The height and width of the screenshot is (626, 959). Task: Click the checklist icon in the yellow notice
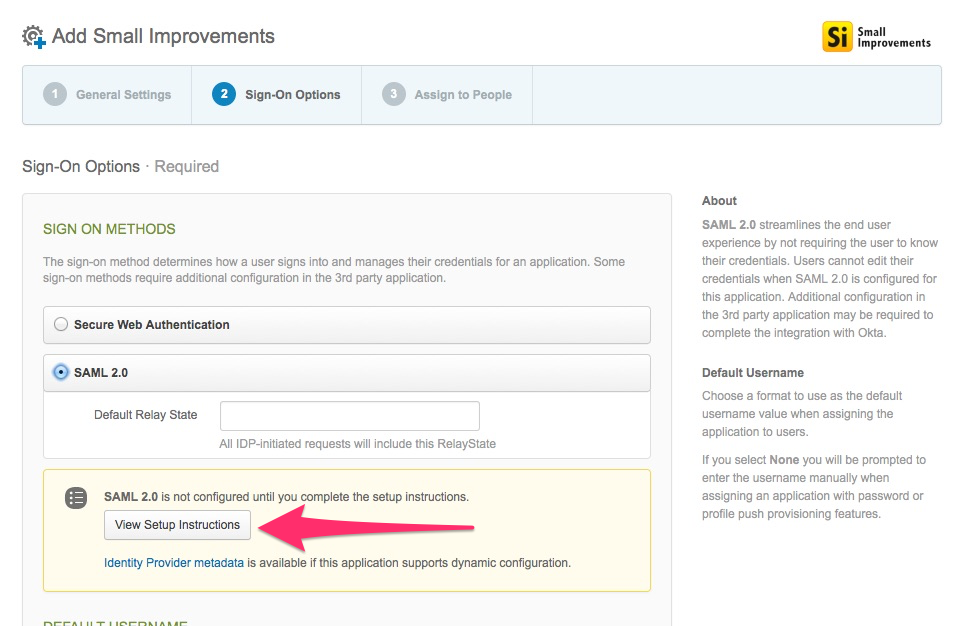[x=76, y=498]
